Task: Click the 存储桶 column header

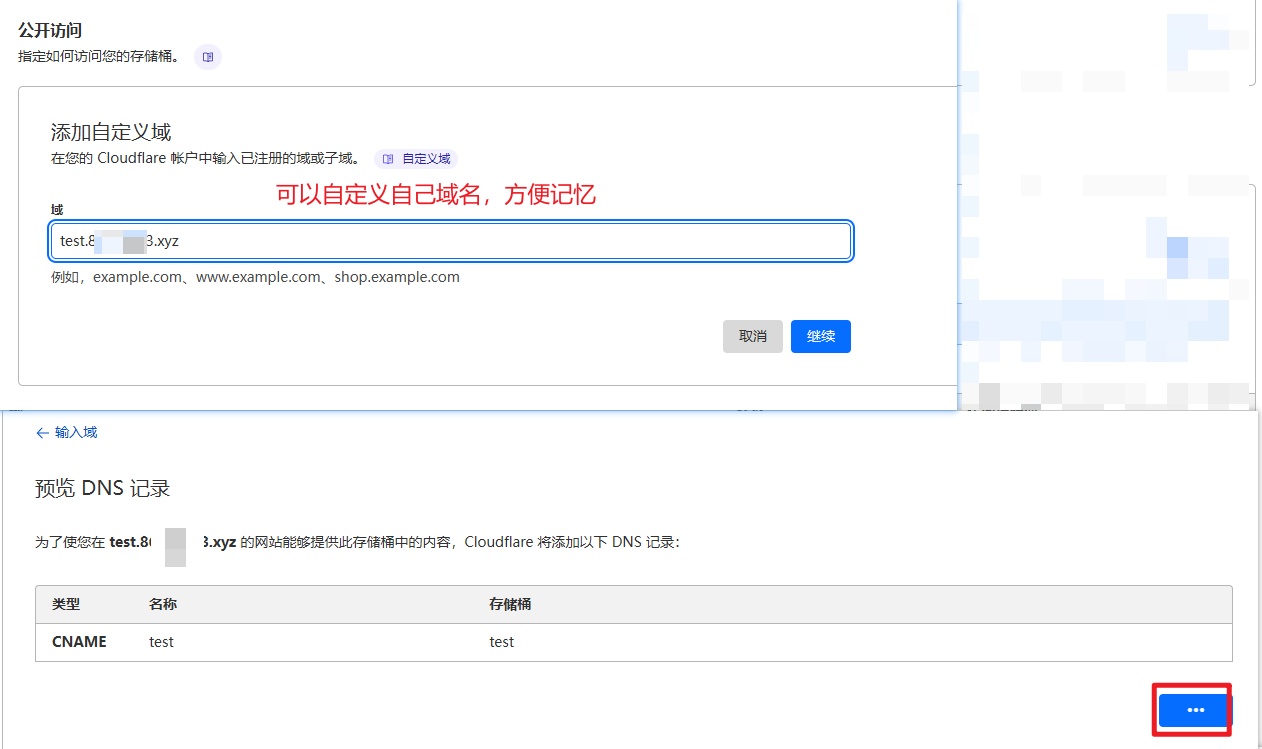Action: [x=510, y=605]
